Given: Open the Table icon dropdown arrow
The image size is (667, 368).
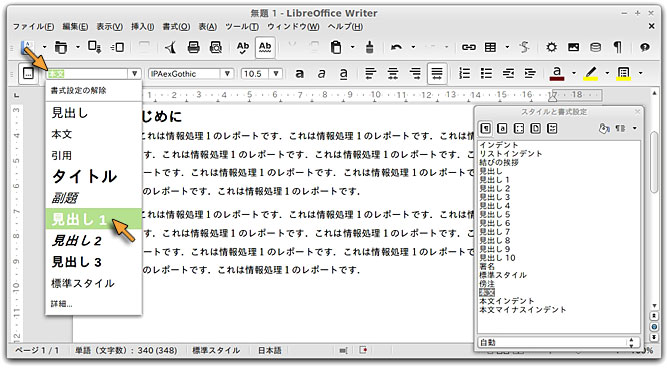Looking at the screenshot, I should pos(507,47).
